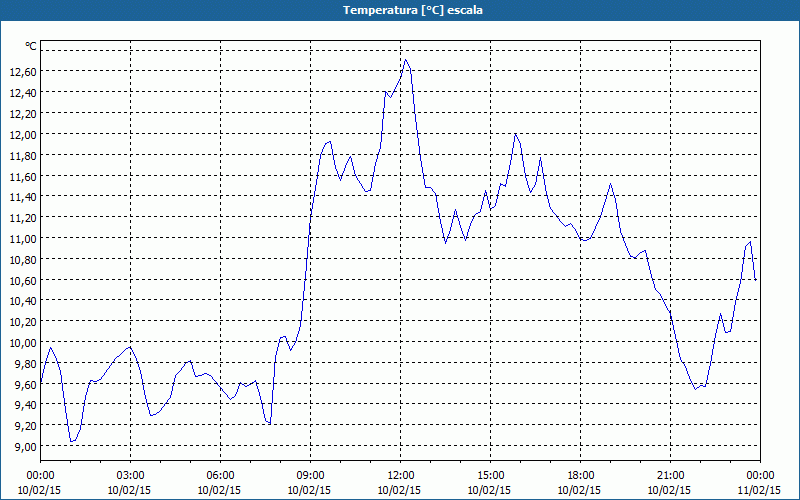Click the 03:00 time axis label
The image size is (800, 500).
point(131,476)
